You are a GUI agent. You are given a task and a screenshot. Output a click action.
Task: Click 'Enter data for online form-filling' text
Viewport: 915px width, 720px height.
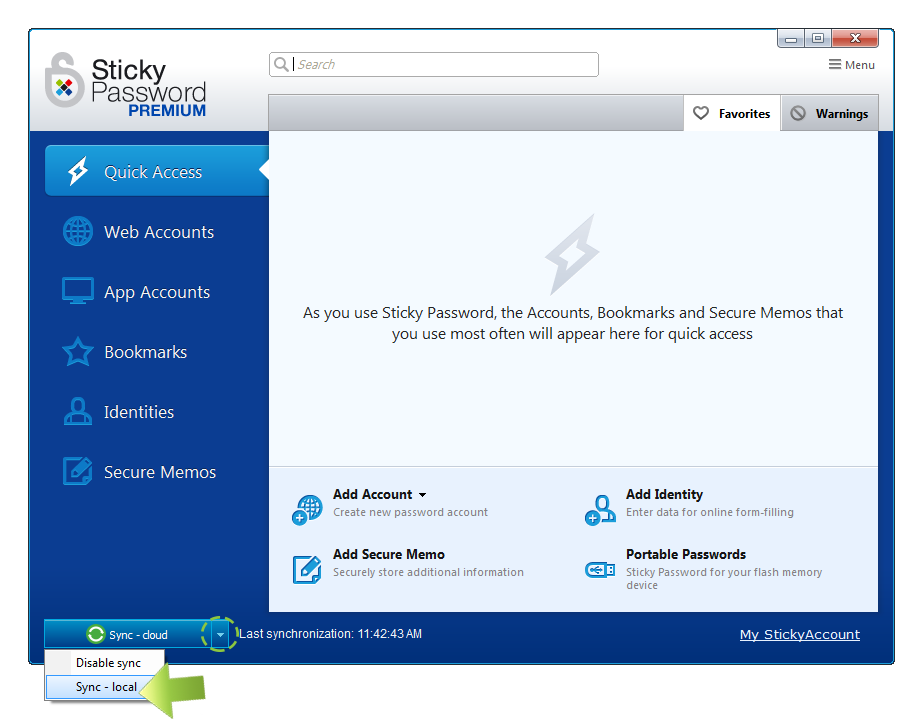[x=710, y=512]
